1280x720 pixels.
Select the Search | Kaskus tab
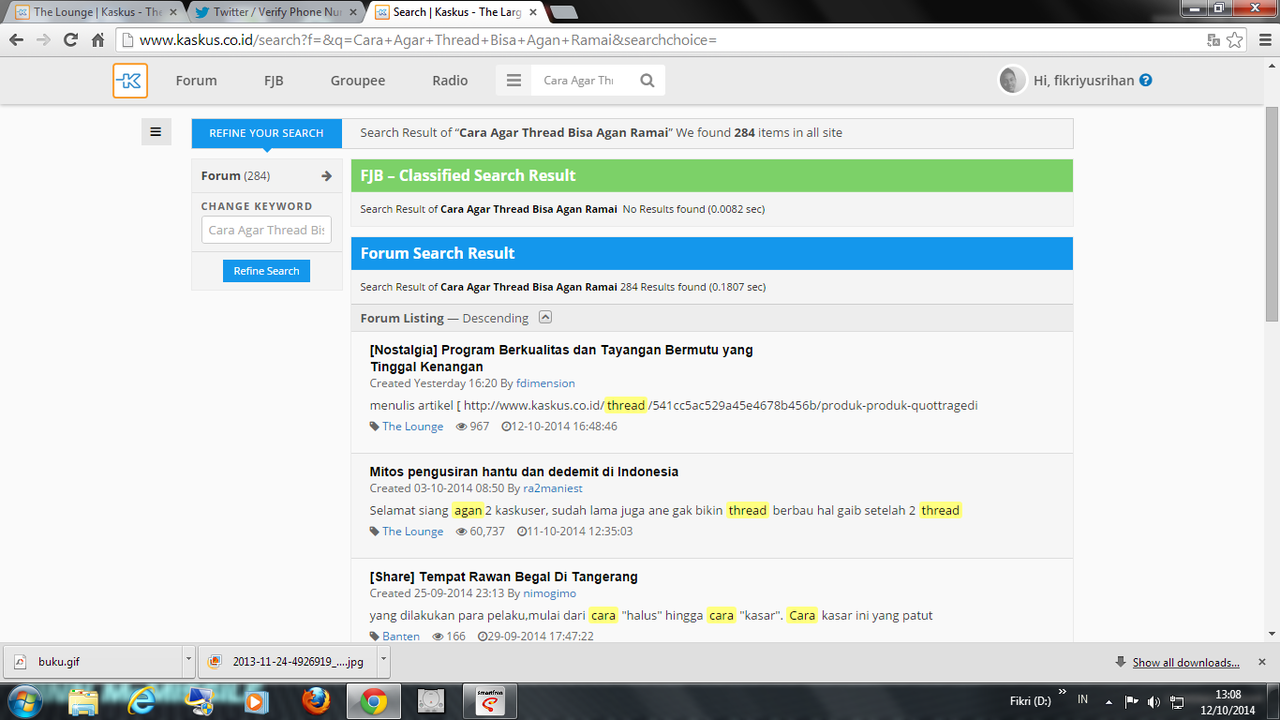455,12
